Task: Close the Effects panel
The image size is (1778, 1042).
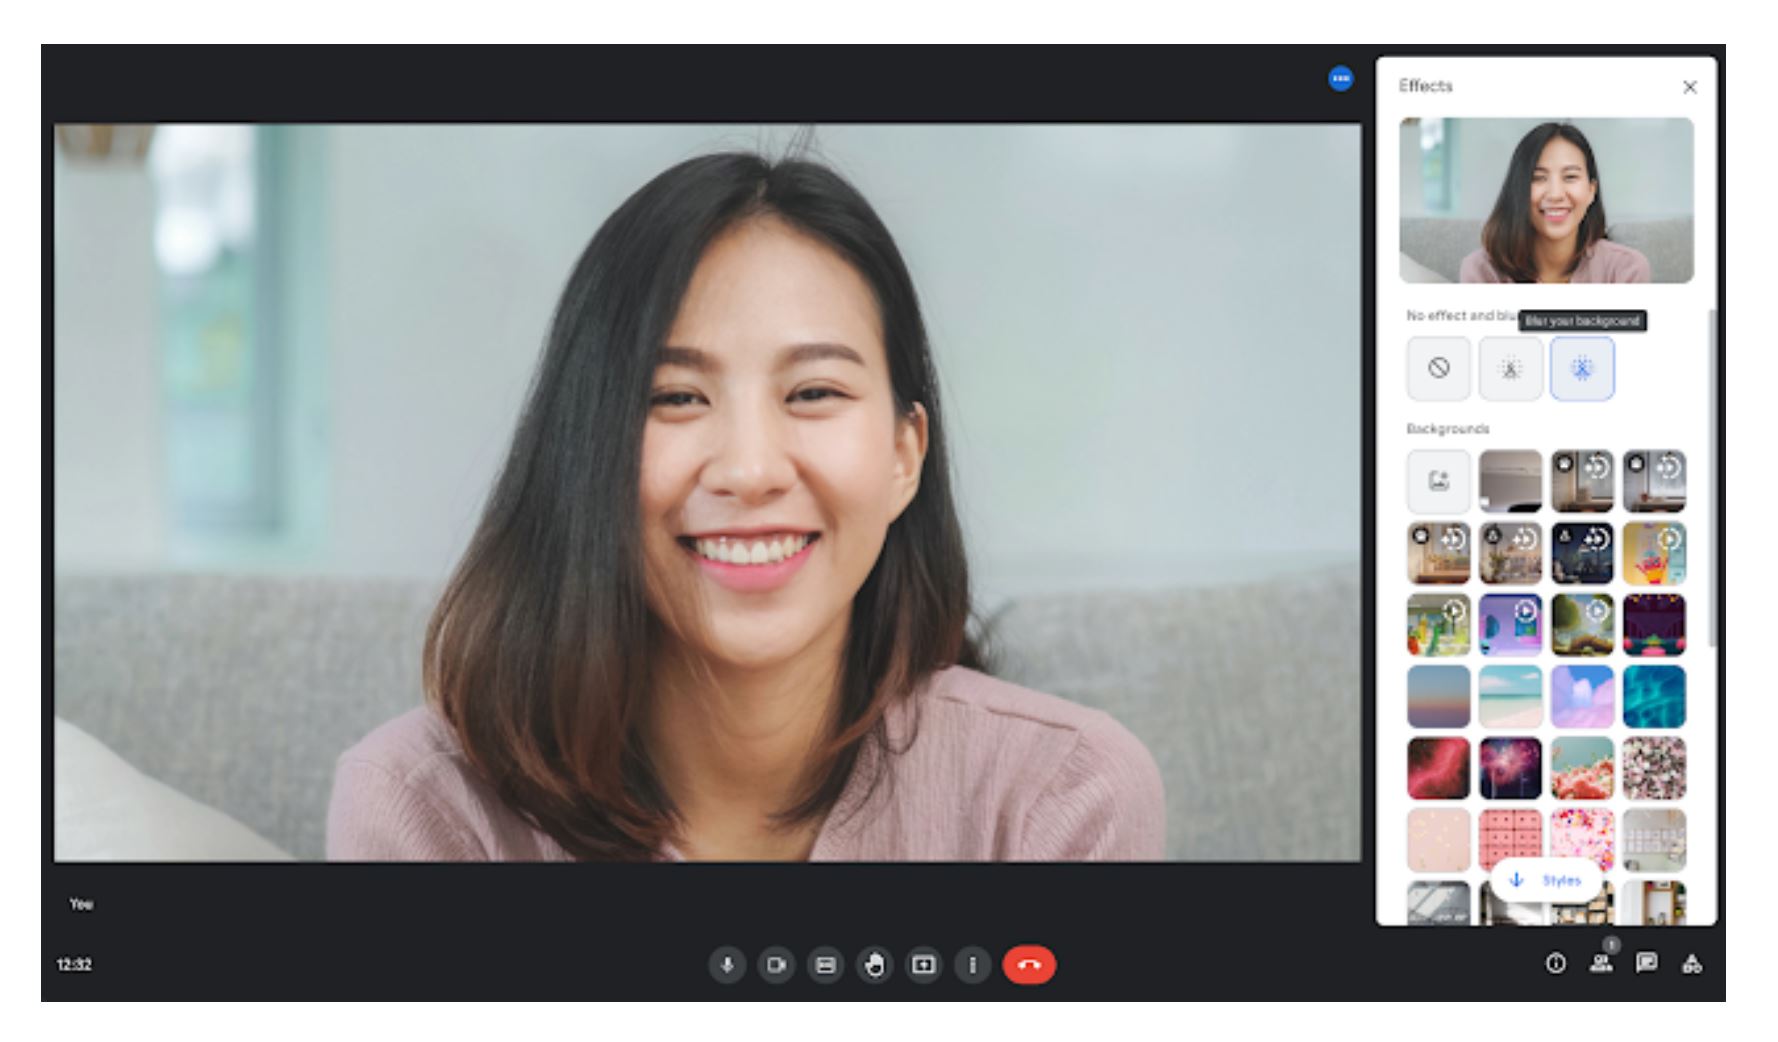Action: (1690, 87)
